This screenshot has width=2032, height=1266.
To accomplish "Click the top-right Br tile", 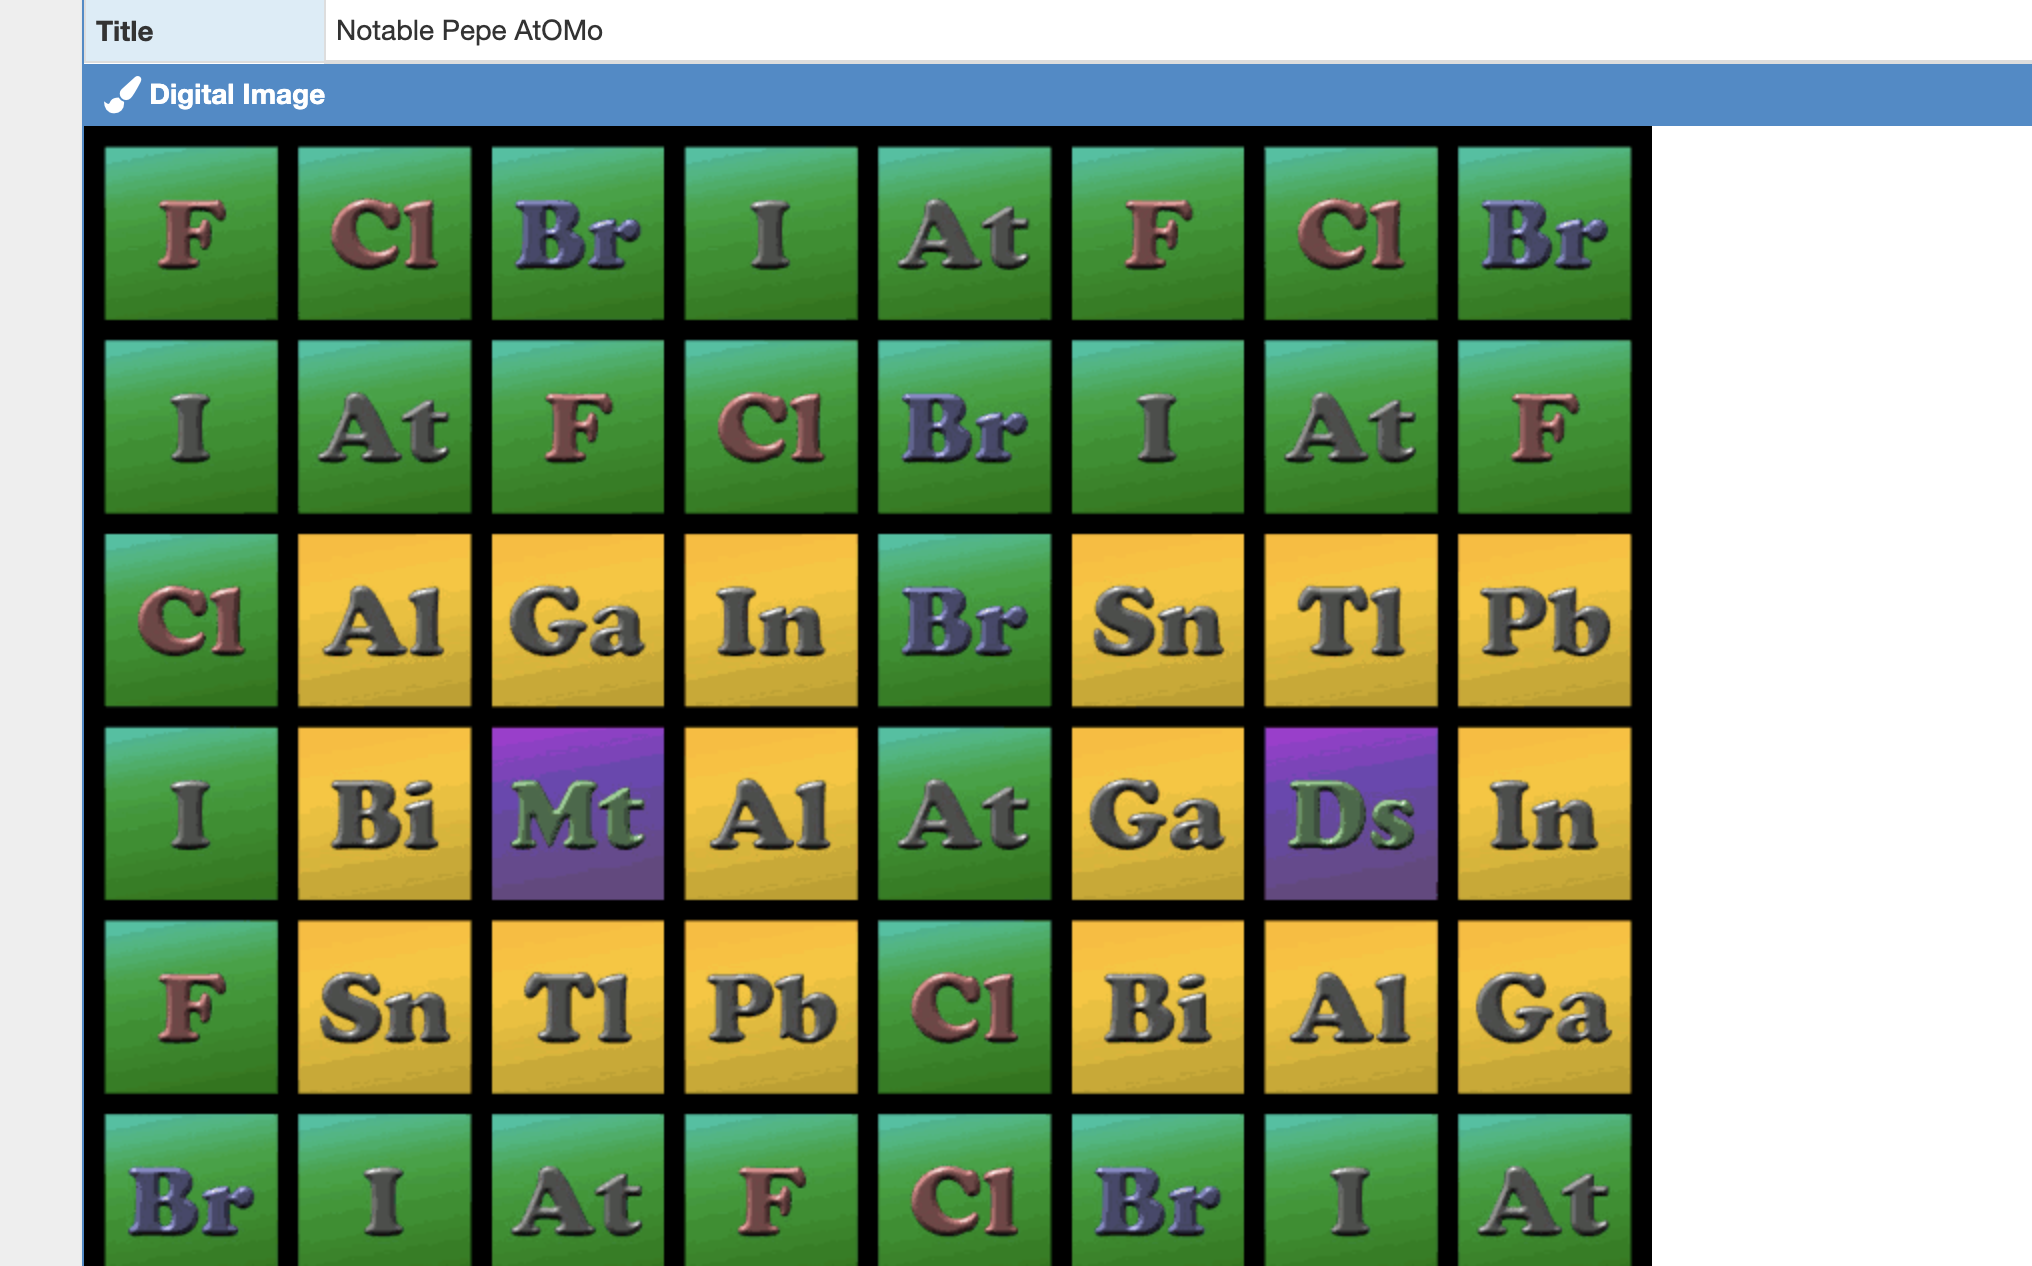I will pos(1543,233).
